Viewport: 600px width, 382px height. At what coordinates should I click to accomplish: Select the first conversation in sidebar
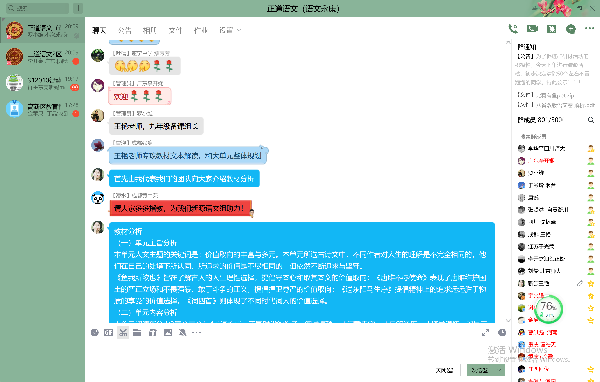tap(42, 30)
